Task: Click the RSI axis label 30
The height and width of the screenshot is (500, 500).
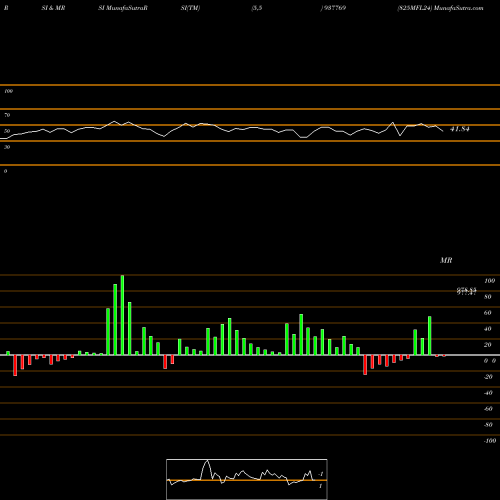Action: pos(7,147)
